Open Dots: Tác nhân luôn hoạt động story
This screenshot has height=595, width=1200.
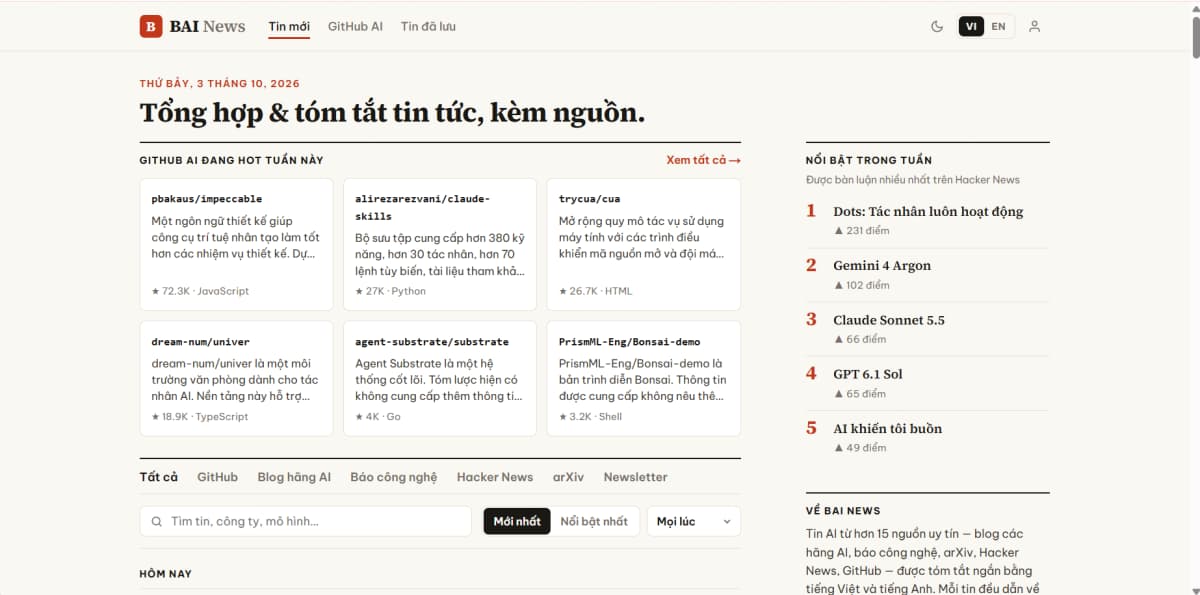928,211
